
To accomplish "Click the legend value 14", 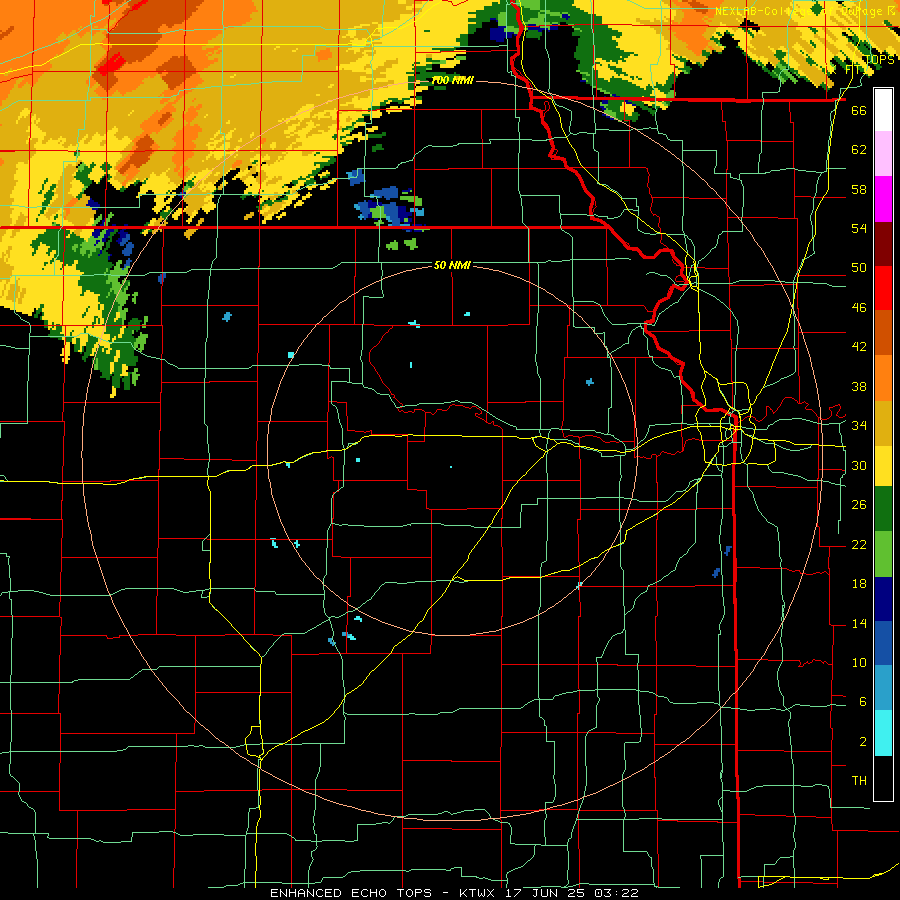I will click(x=859, y=623).
